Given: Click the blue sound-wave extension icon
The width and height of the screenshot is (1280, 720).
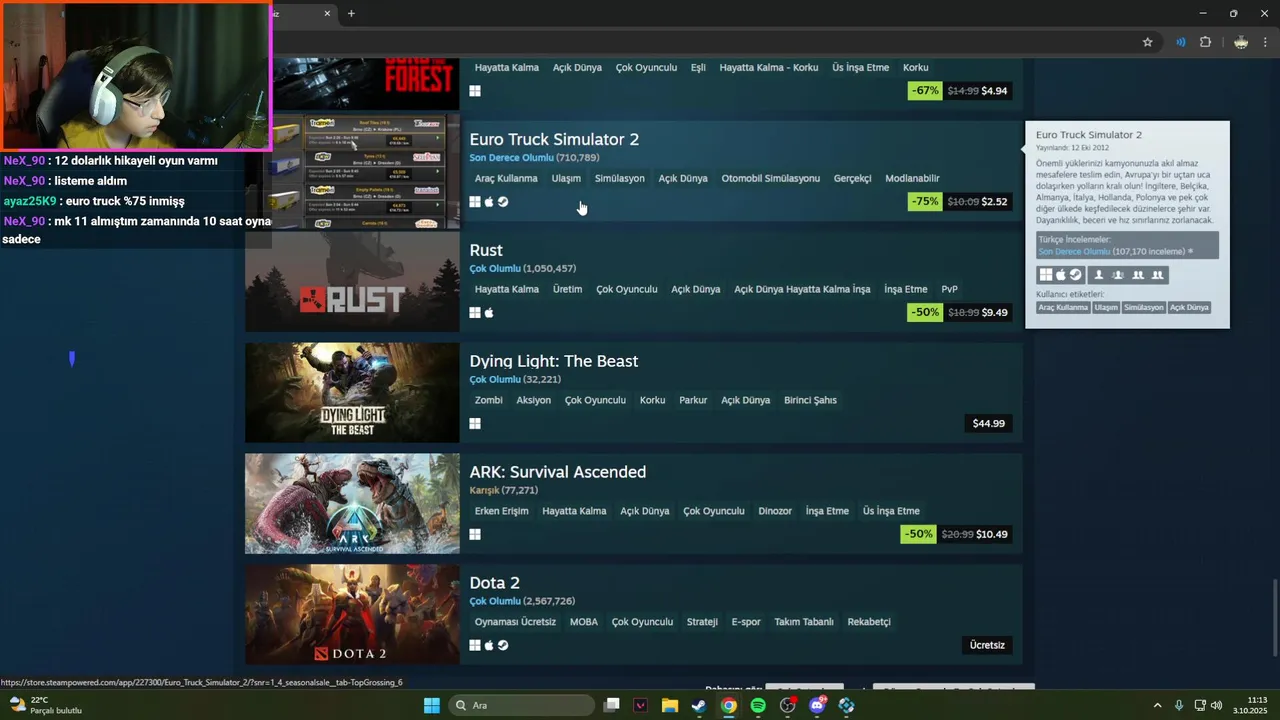Looking at the screenshot, I should [x=1181, y=42].
